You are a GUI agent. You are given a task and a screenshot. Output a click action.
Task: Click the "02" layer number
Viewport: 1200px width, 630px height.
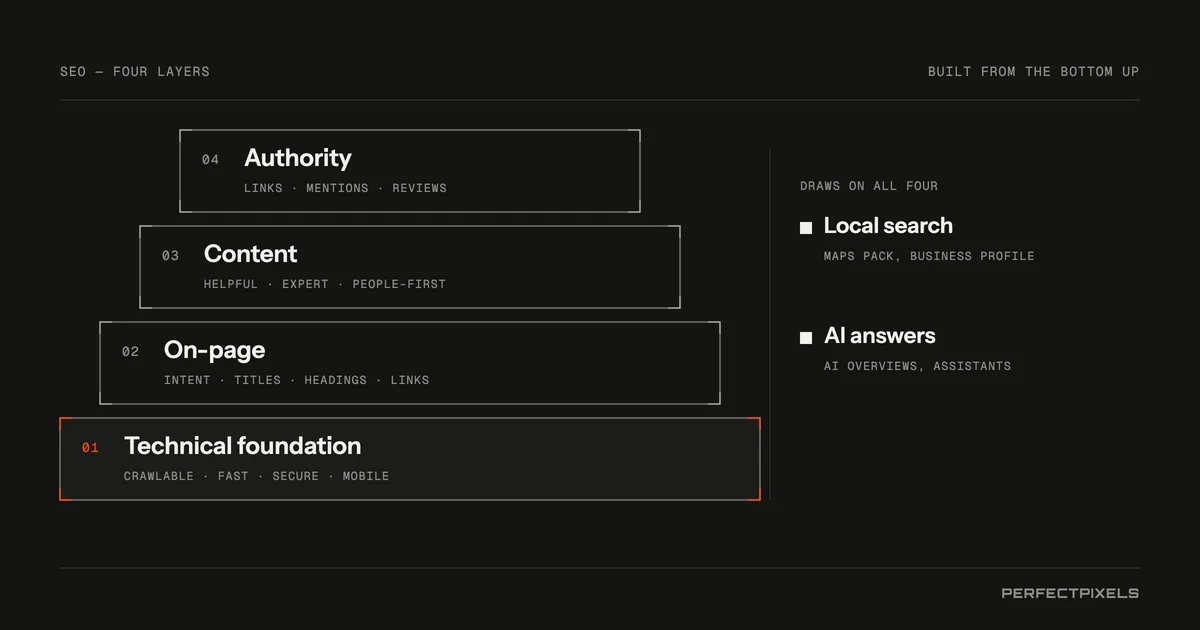point(130,352)
